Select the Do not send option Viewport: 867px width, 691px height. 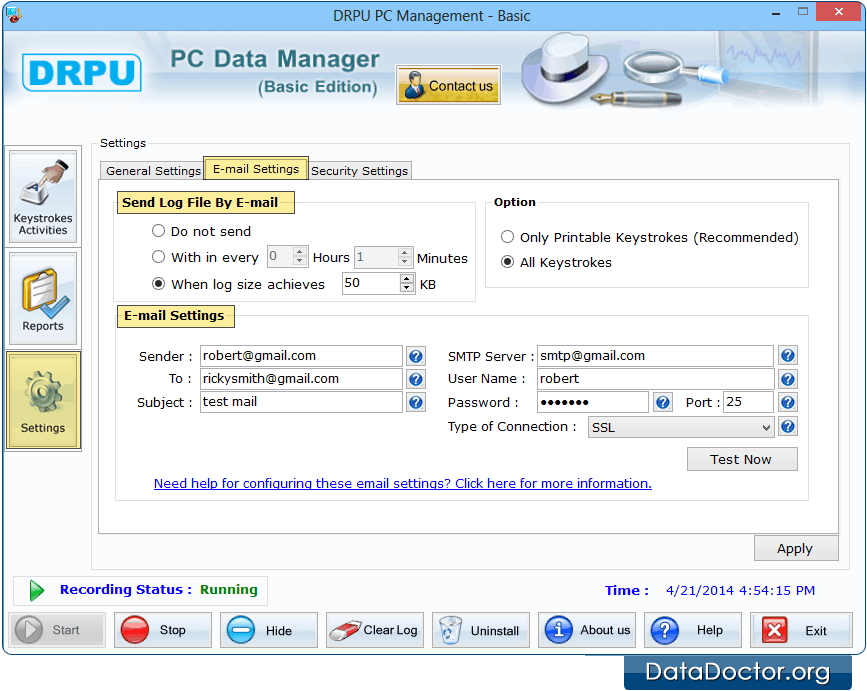158,231
